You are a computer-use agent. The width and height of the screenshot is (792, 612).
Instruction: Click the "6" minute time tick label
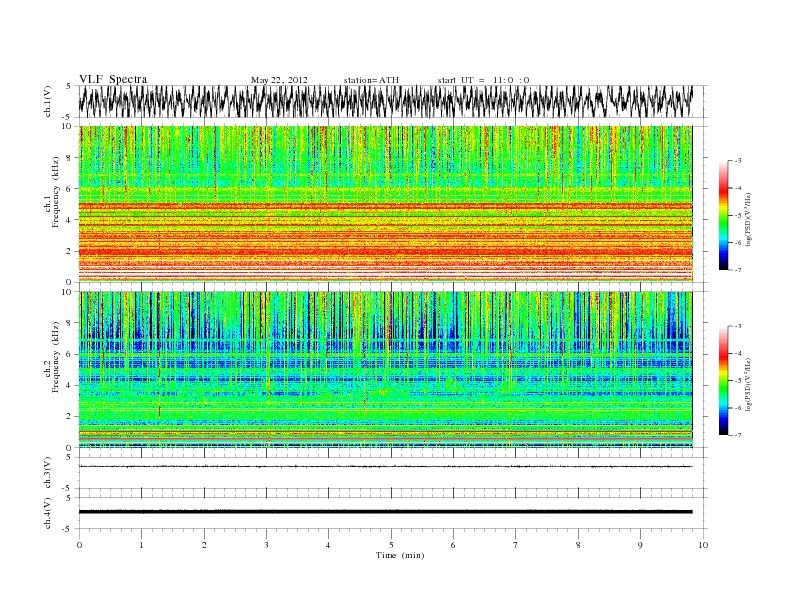point(453,545)
